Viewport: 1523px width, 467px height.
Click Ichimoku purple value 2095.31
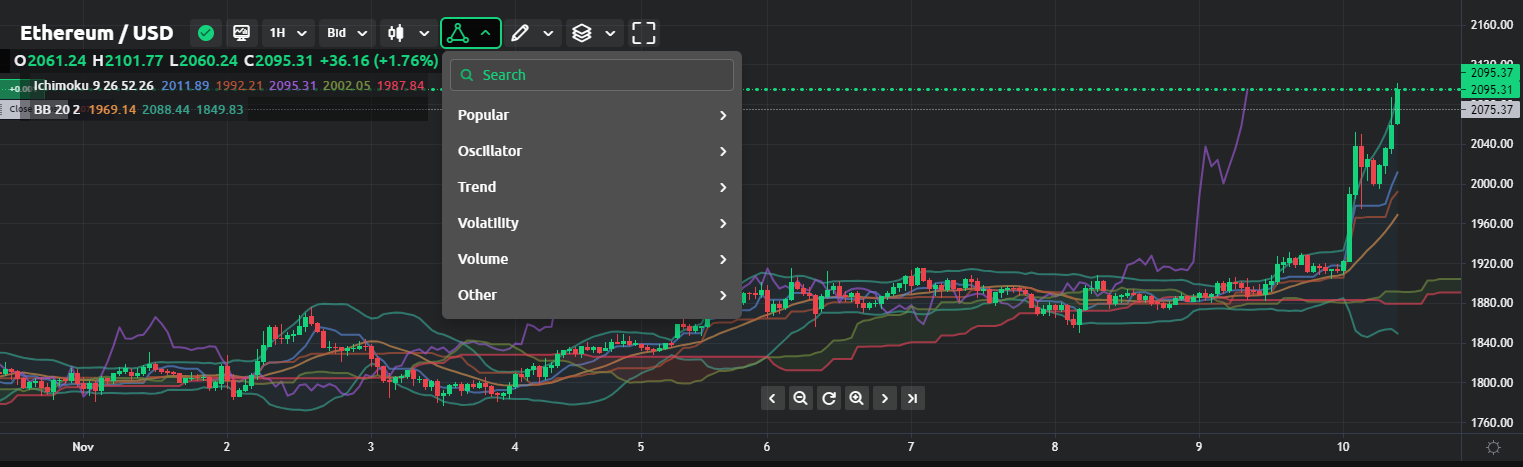tap(293, 86)
